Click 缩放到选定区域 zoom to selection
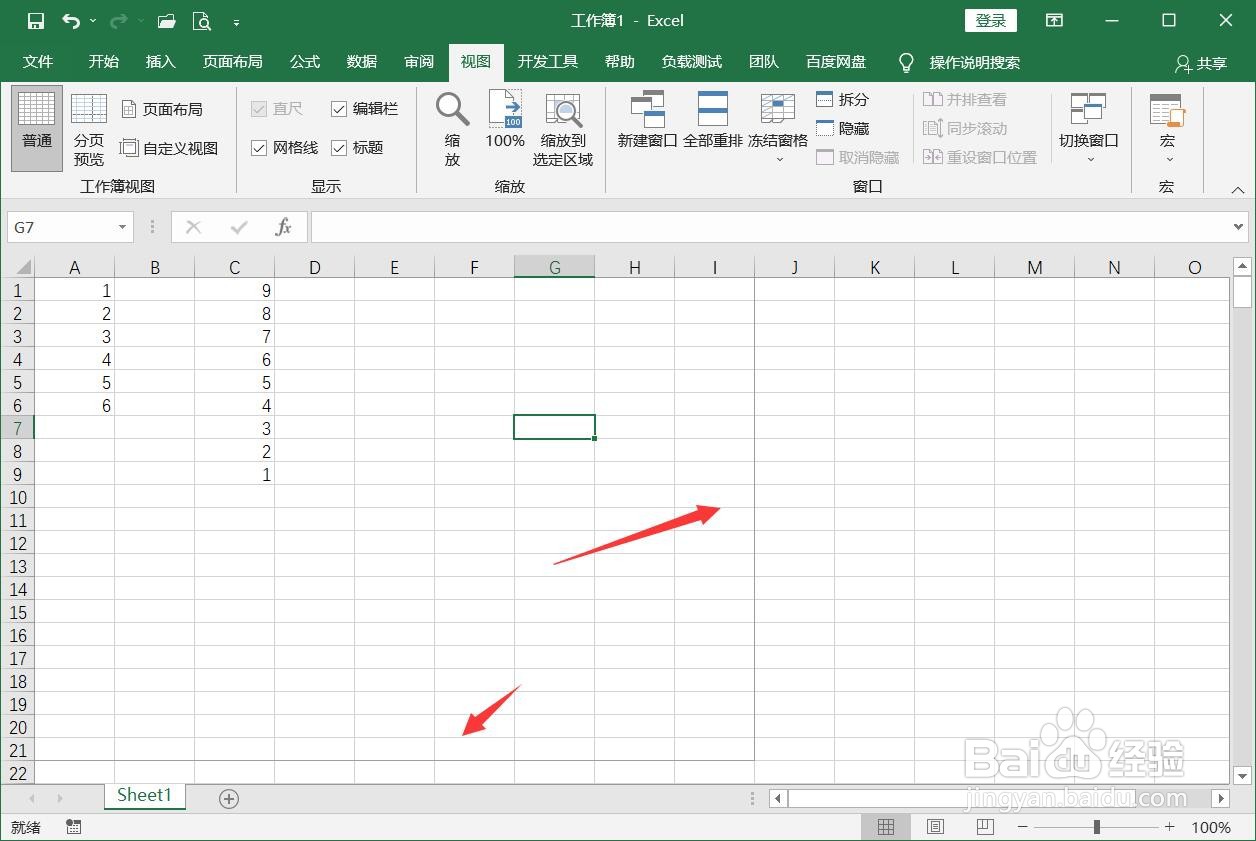 (x=563, y=128)
